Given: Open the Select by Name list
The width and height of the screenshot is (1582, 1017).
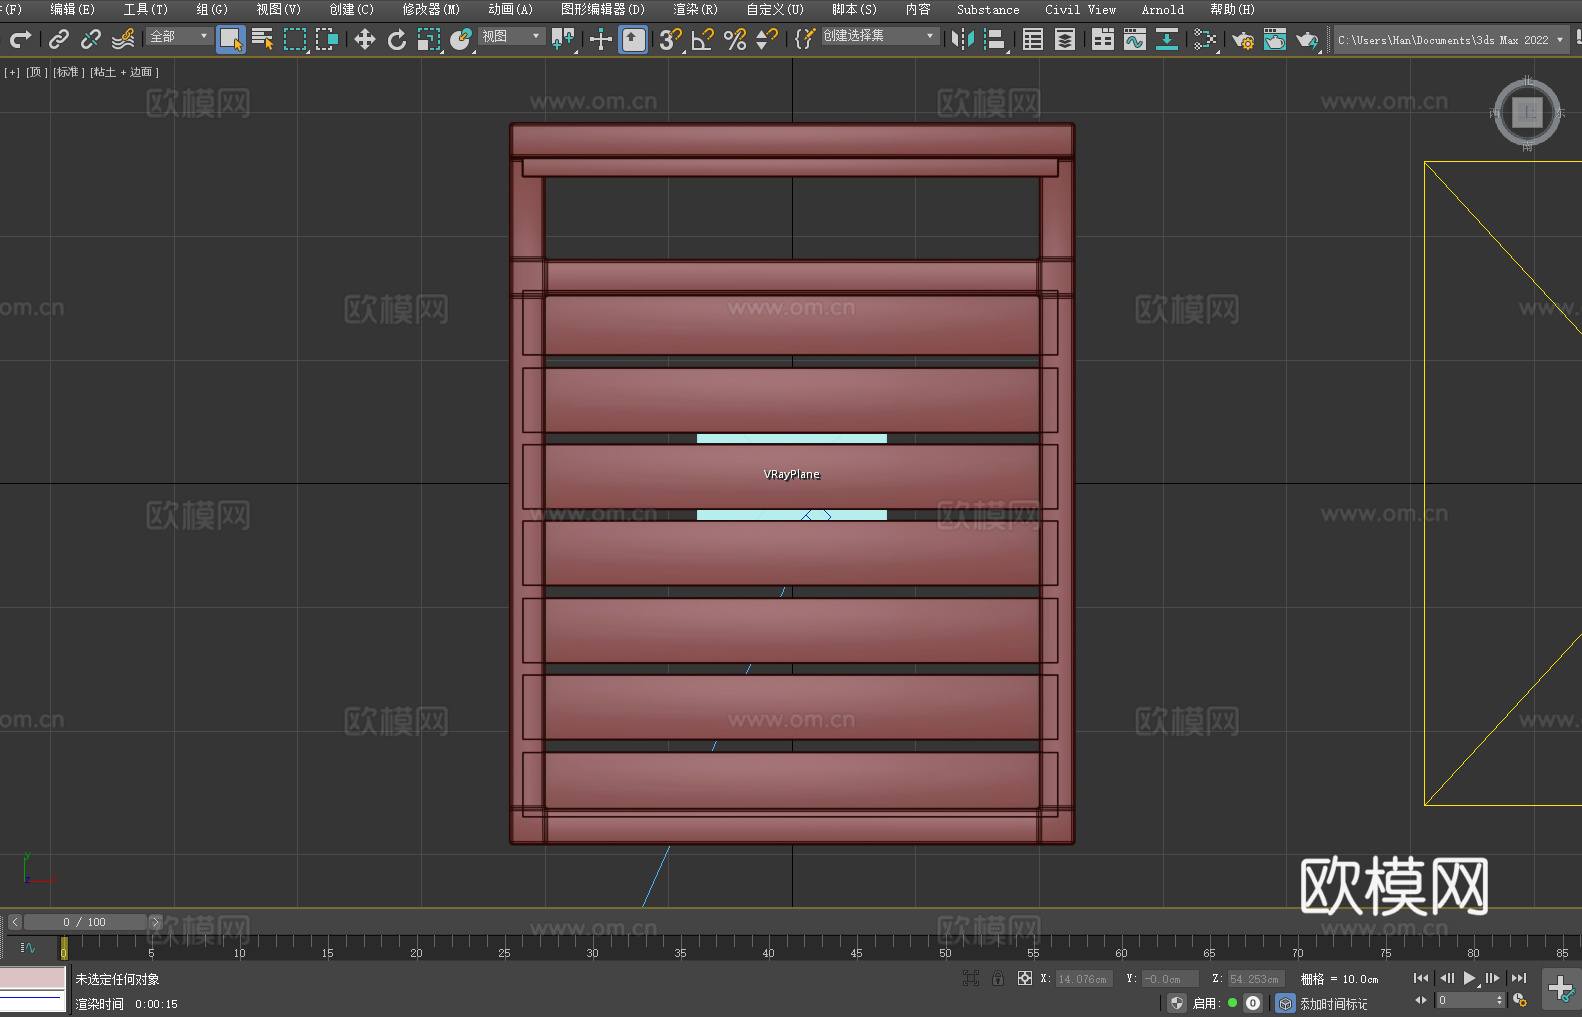Looking at the screenshot, I should pyautogui.click(x=263, y=39).
